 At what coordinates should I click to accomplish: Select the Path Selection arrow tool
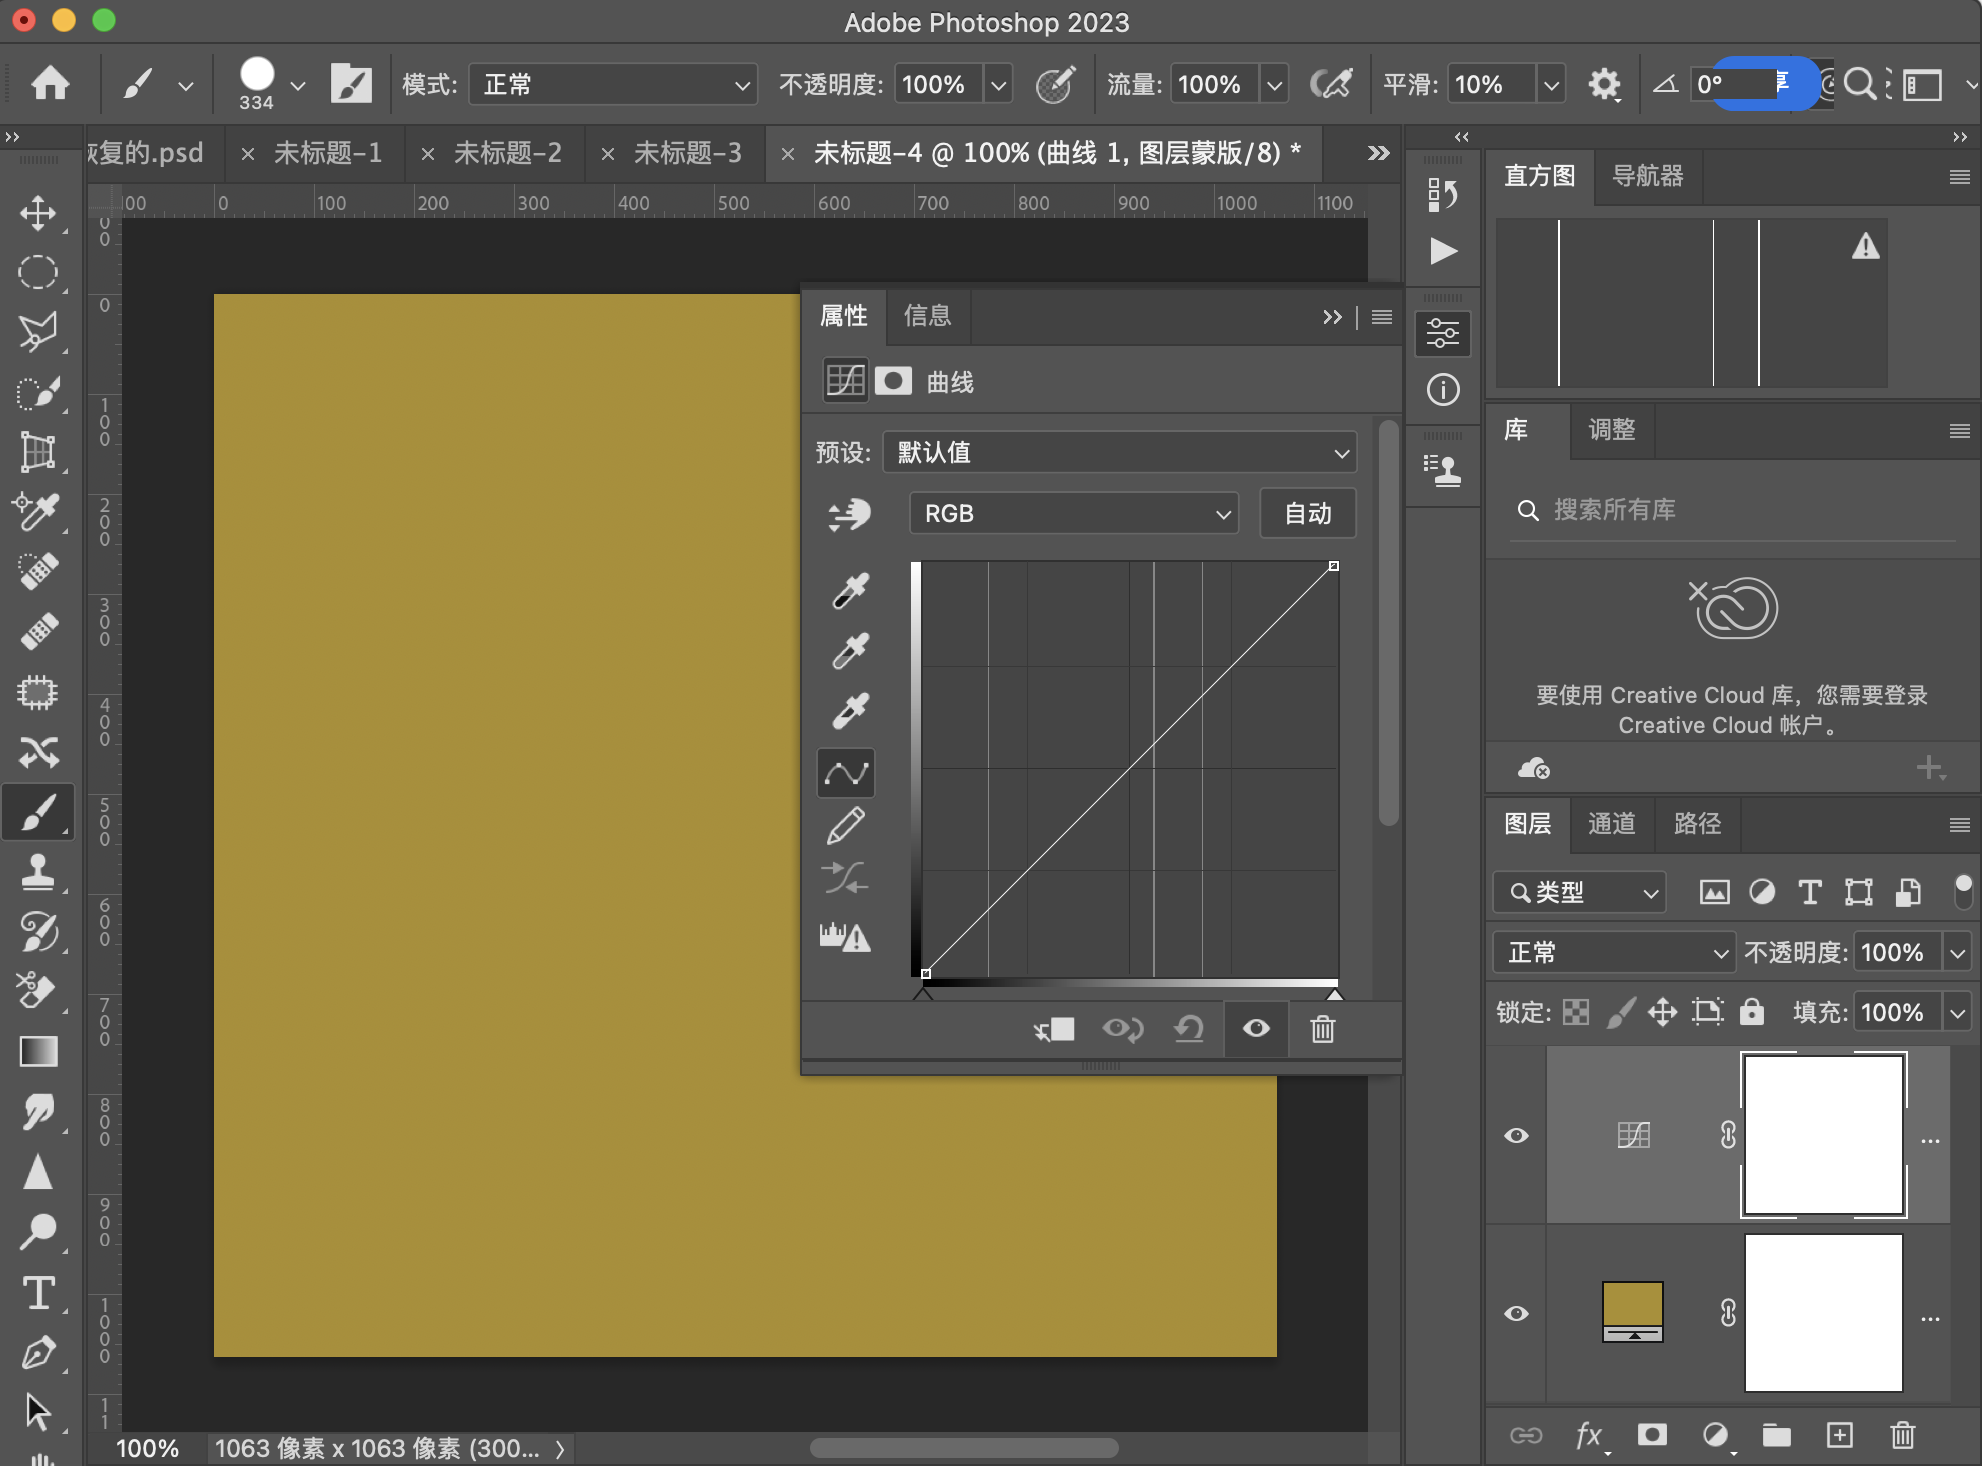pos(38,1412)
